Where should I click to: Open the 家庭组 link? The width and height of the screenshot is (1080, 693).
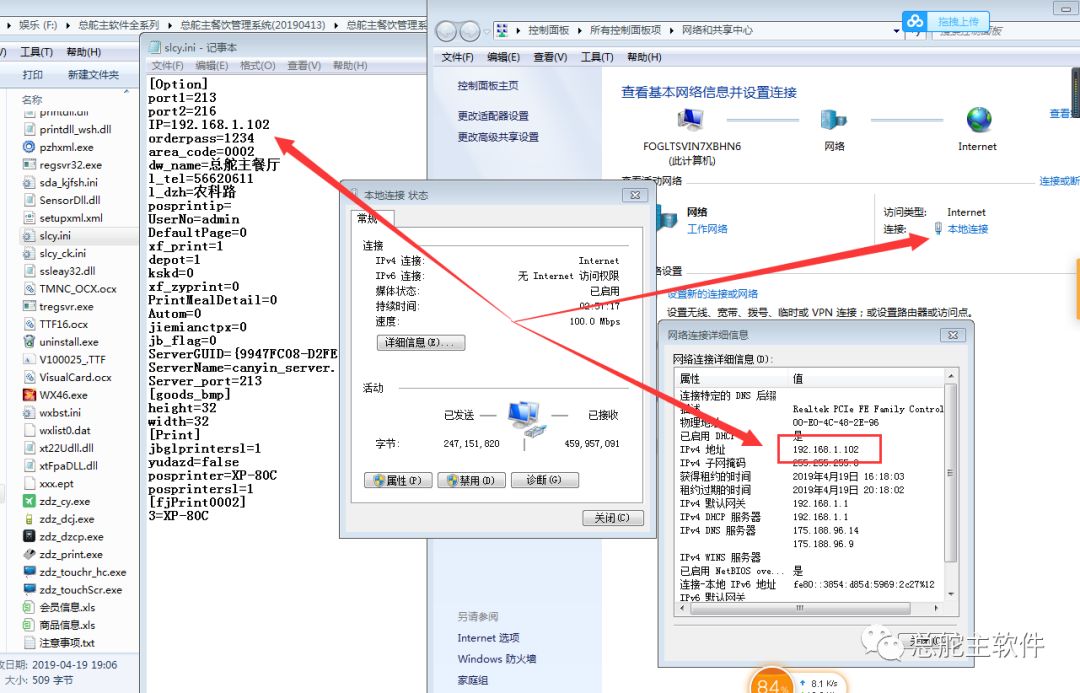(472, 680)
